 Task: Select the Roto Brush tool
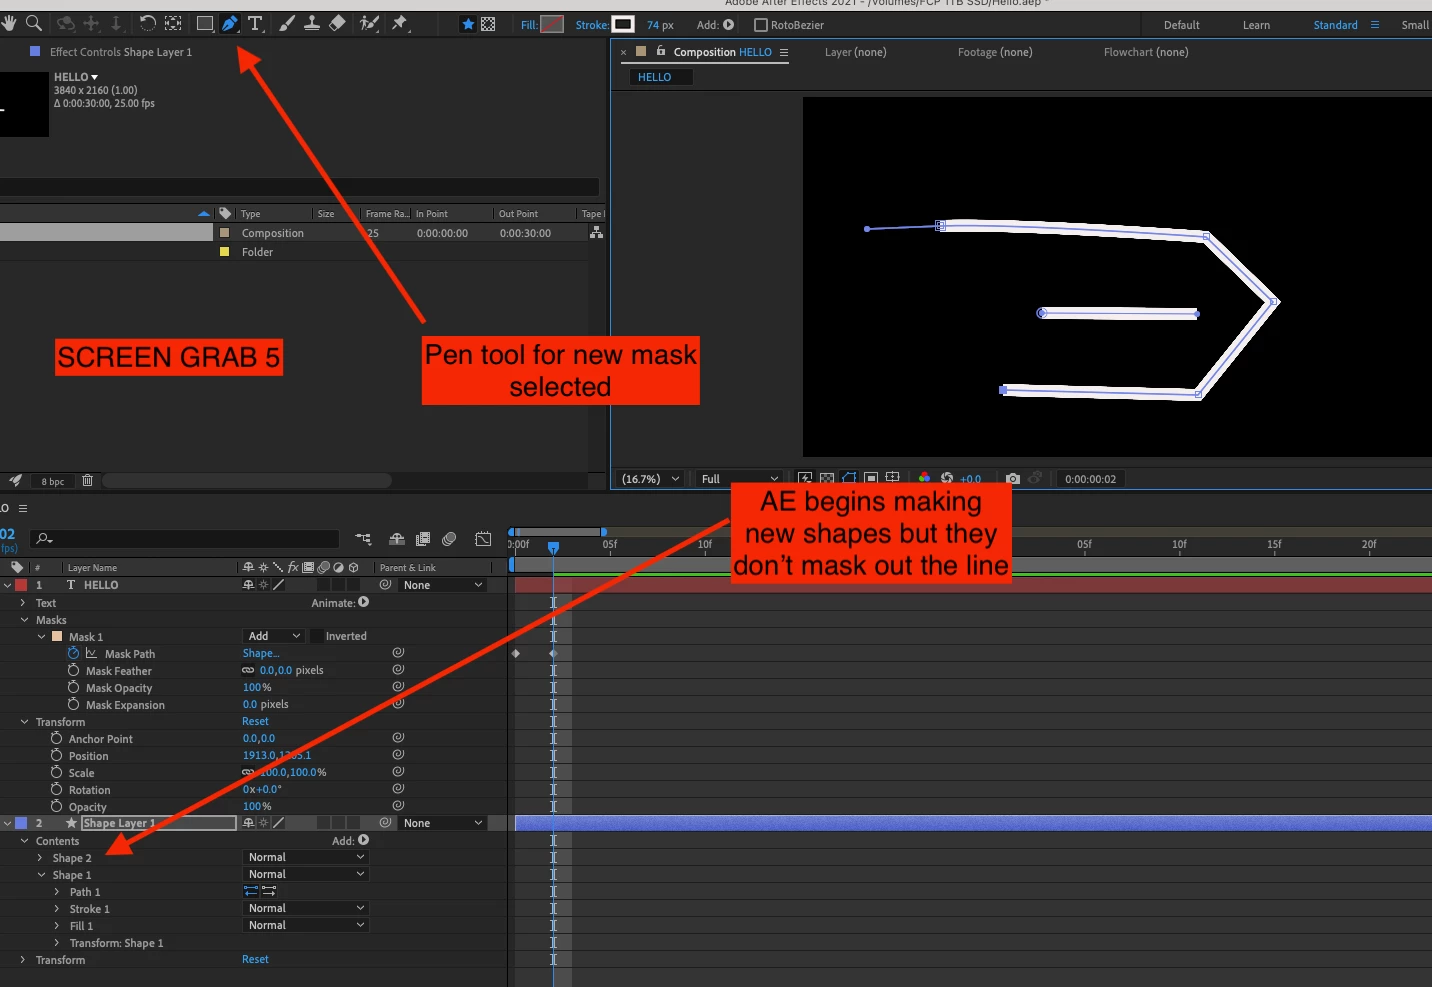[369, 23]
